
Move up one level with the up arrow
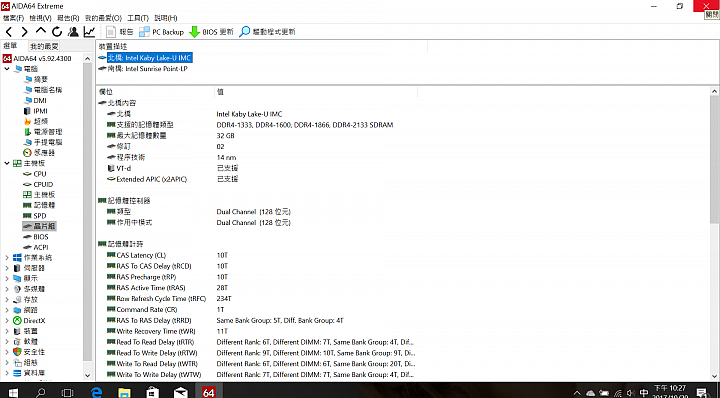(x=41, y=31)
